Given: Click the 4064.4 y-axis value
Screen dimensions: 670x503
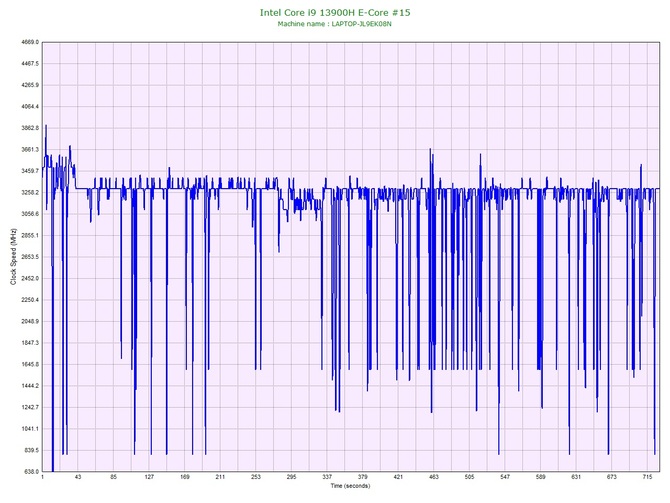Looking at the screenshot, I should tap(30, 106).
